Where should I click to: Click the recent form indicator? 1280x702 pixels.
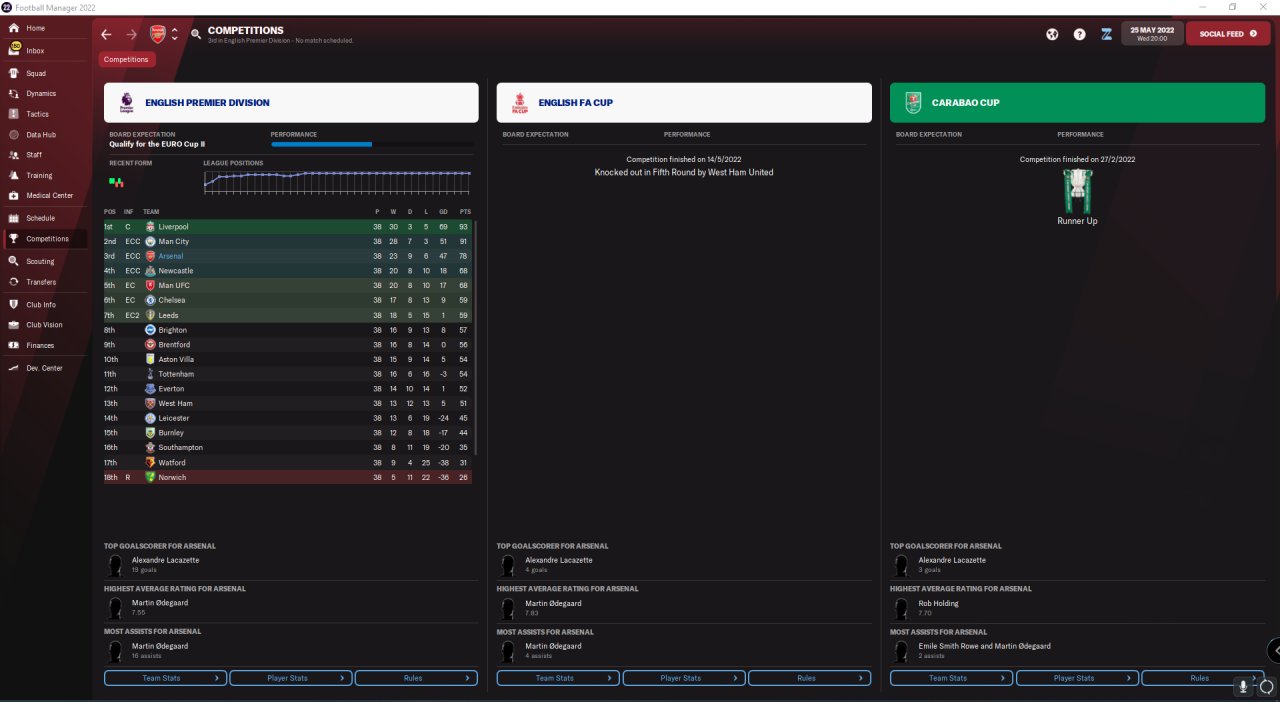117,183
